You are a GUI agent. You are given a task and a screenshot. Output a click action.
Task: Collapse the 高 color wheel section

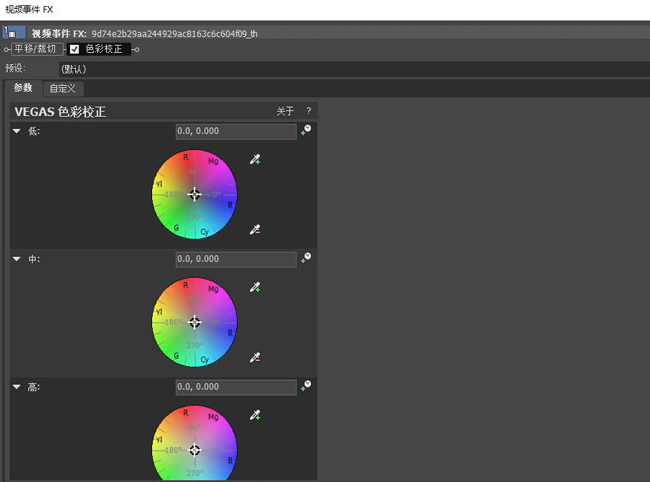(x=17, y=387)
